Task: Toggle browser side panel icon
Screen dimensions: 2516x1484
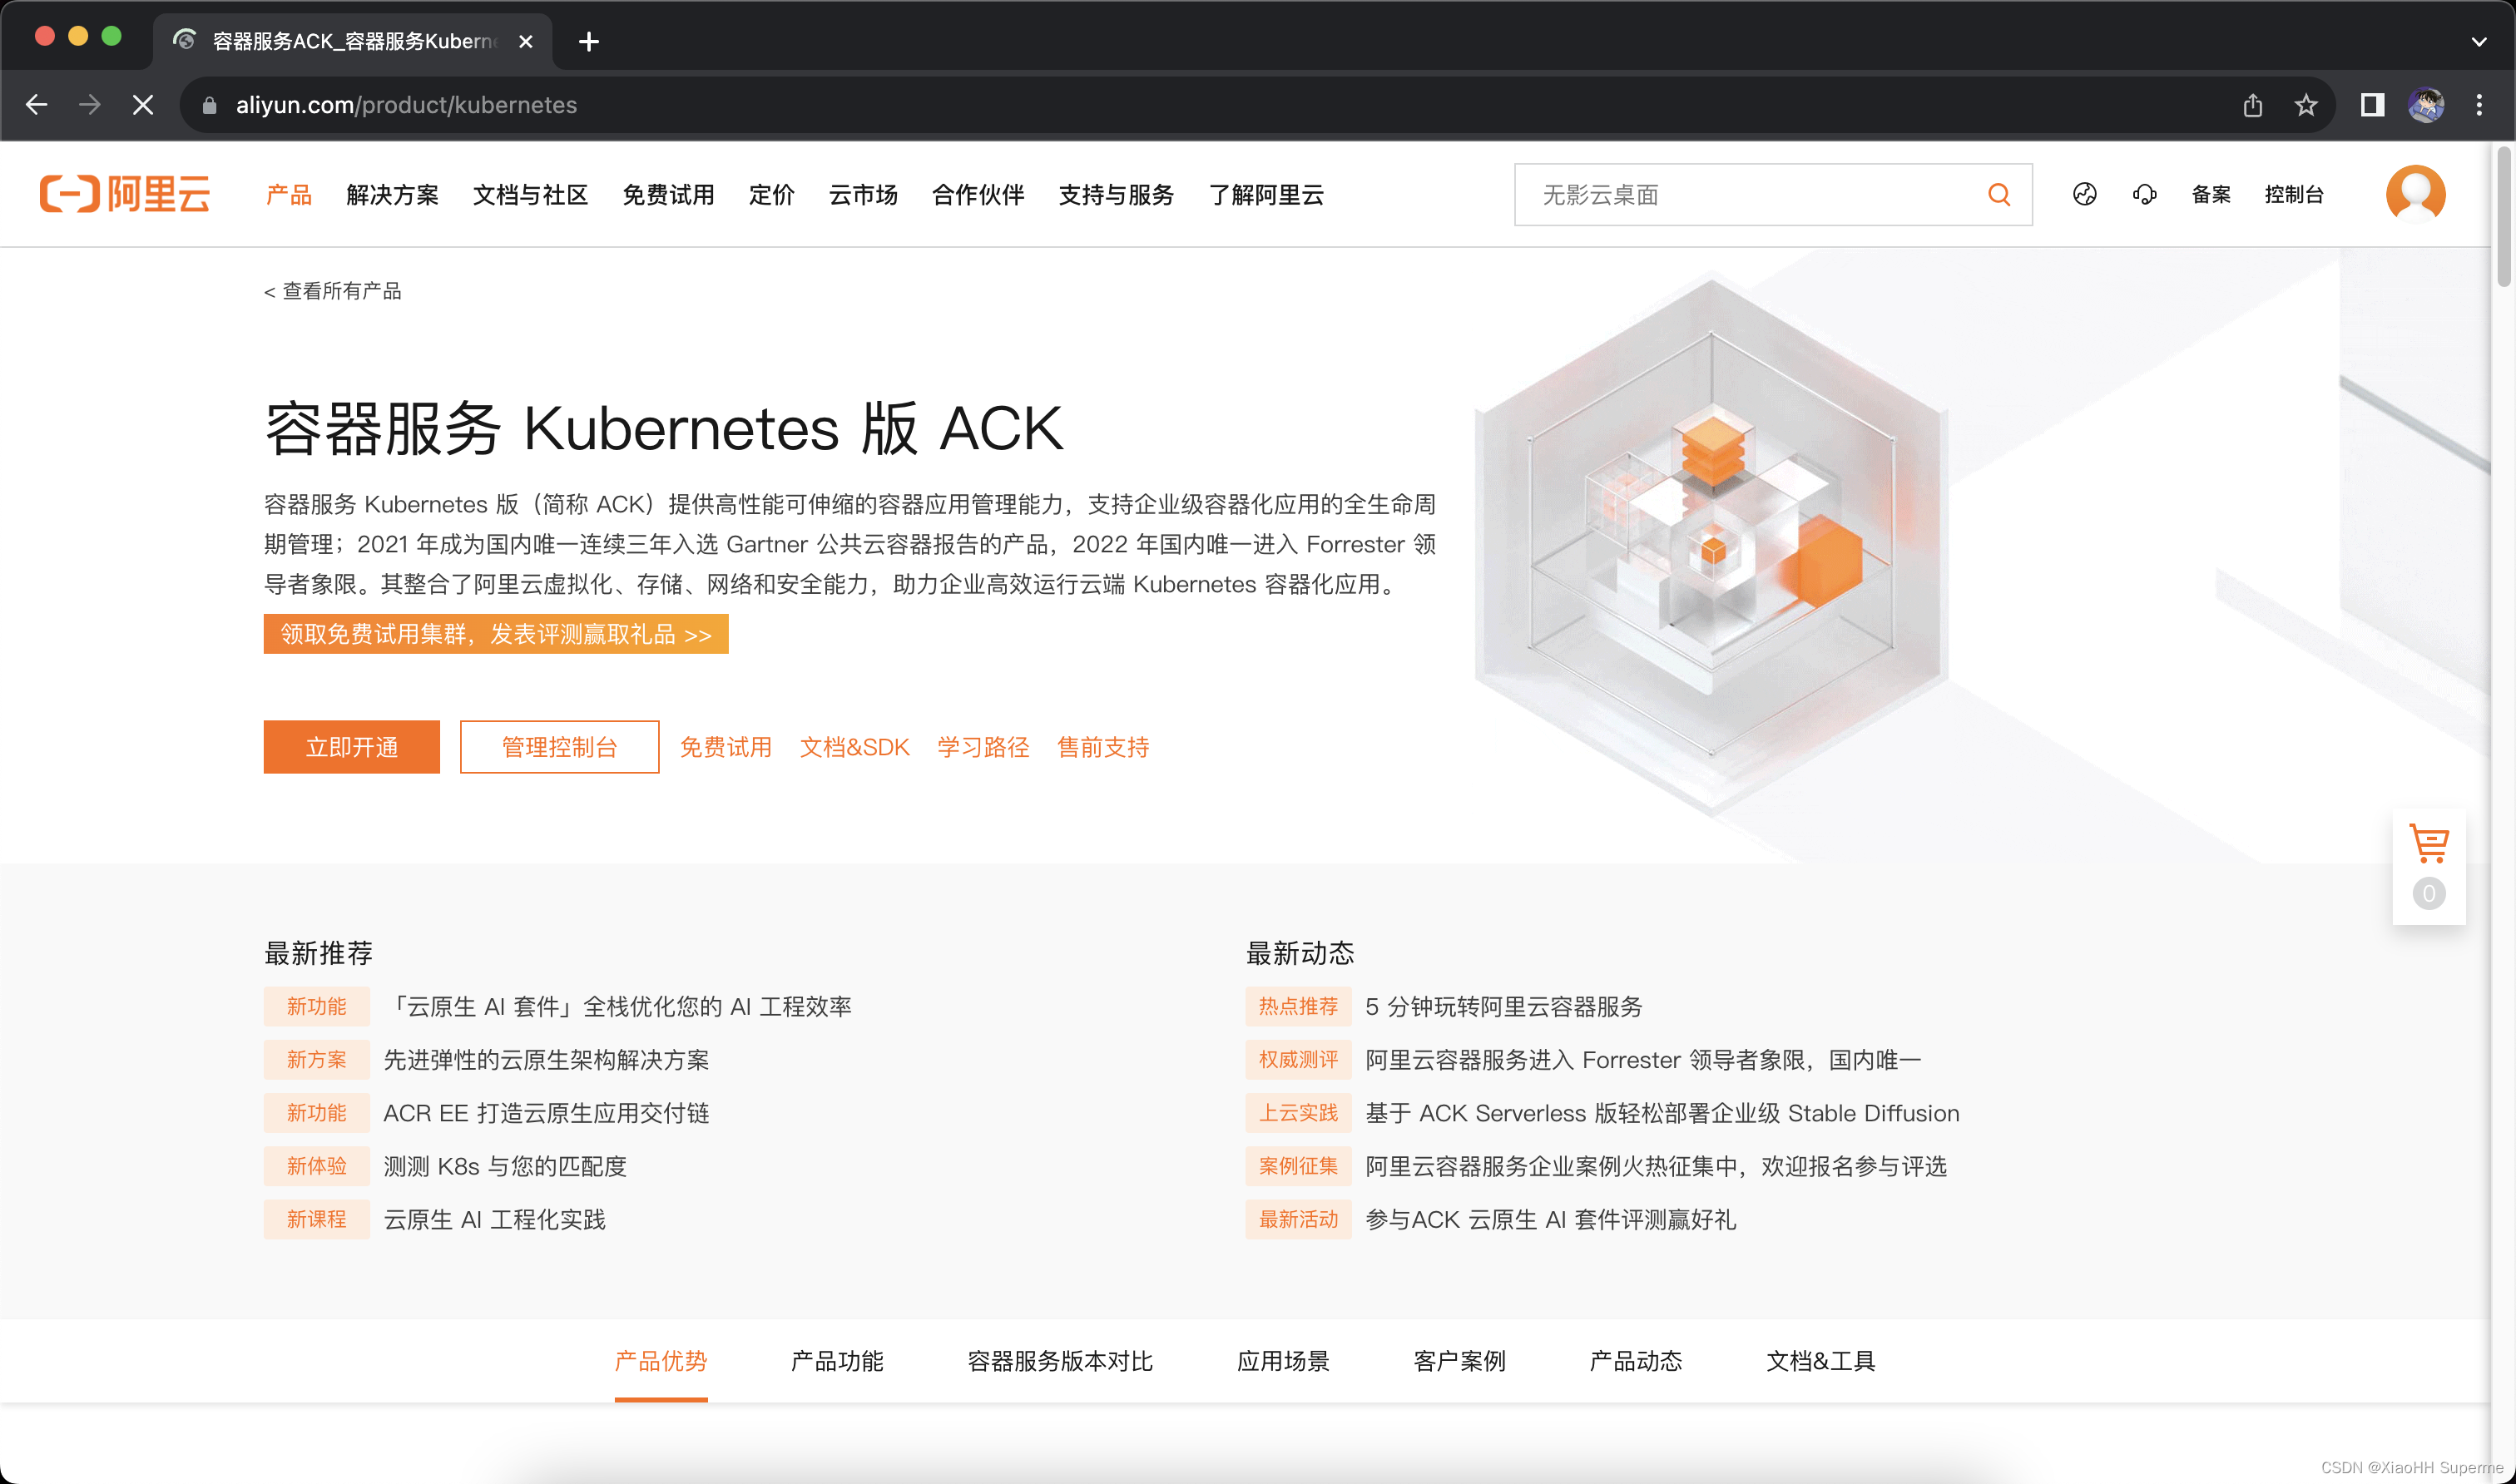Action: 2372,105
